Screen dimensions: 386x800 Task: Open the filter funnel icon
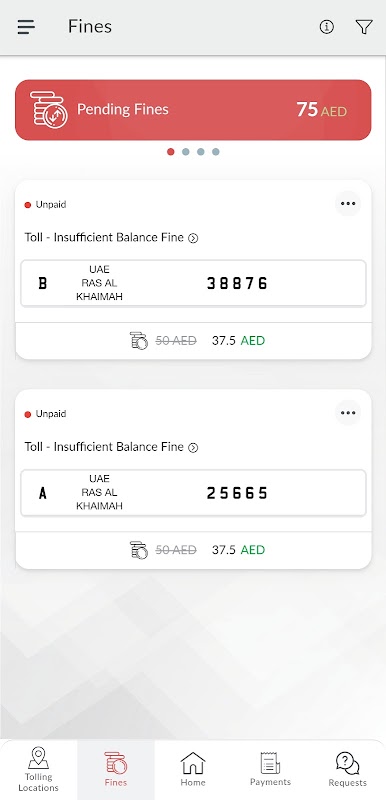tap(364, 27)
